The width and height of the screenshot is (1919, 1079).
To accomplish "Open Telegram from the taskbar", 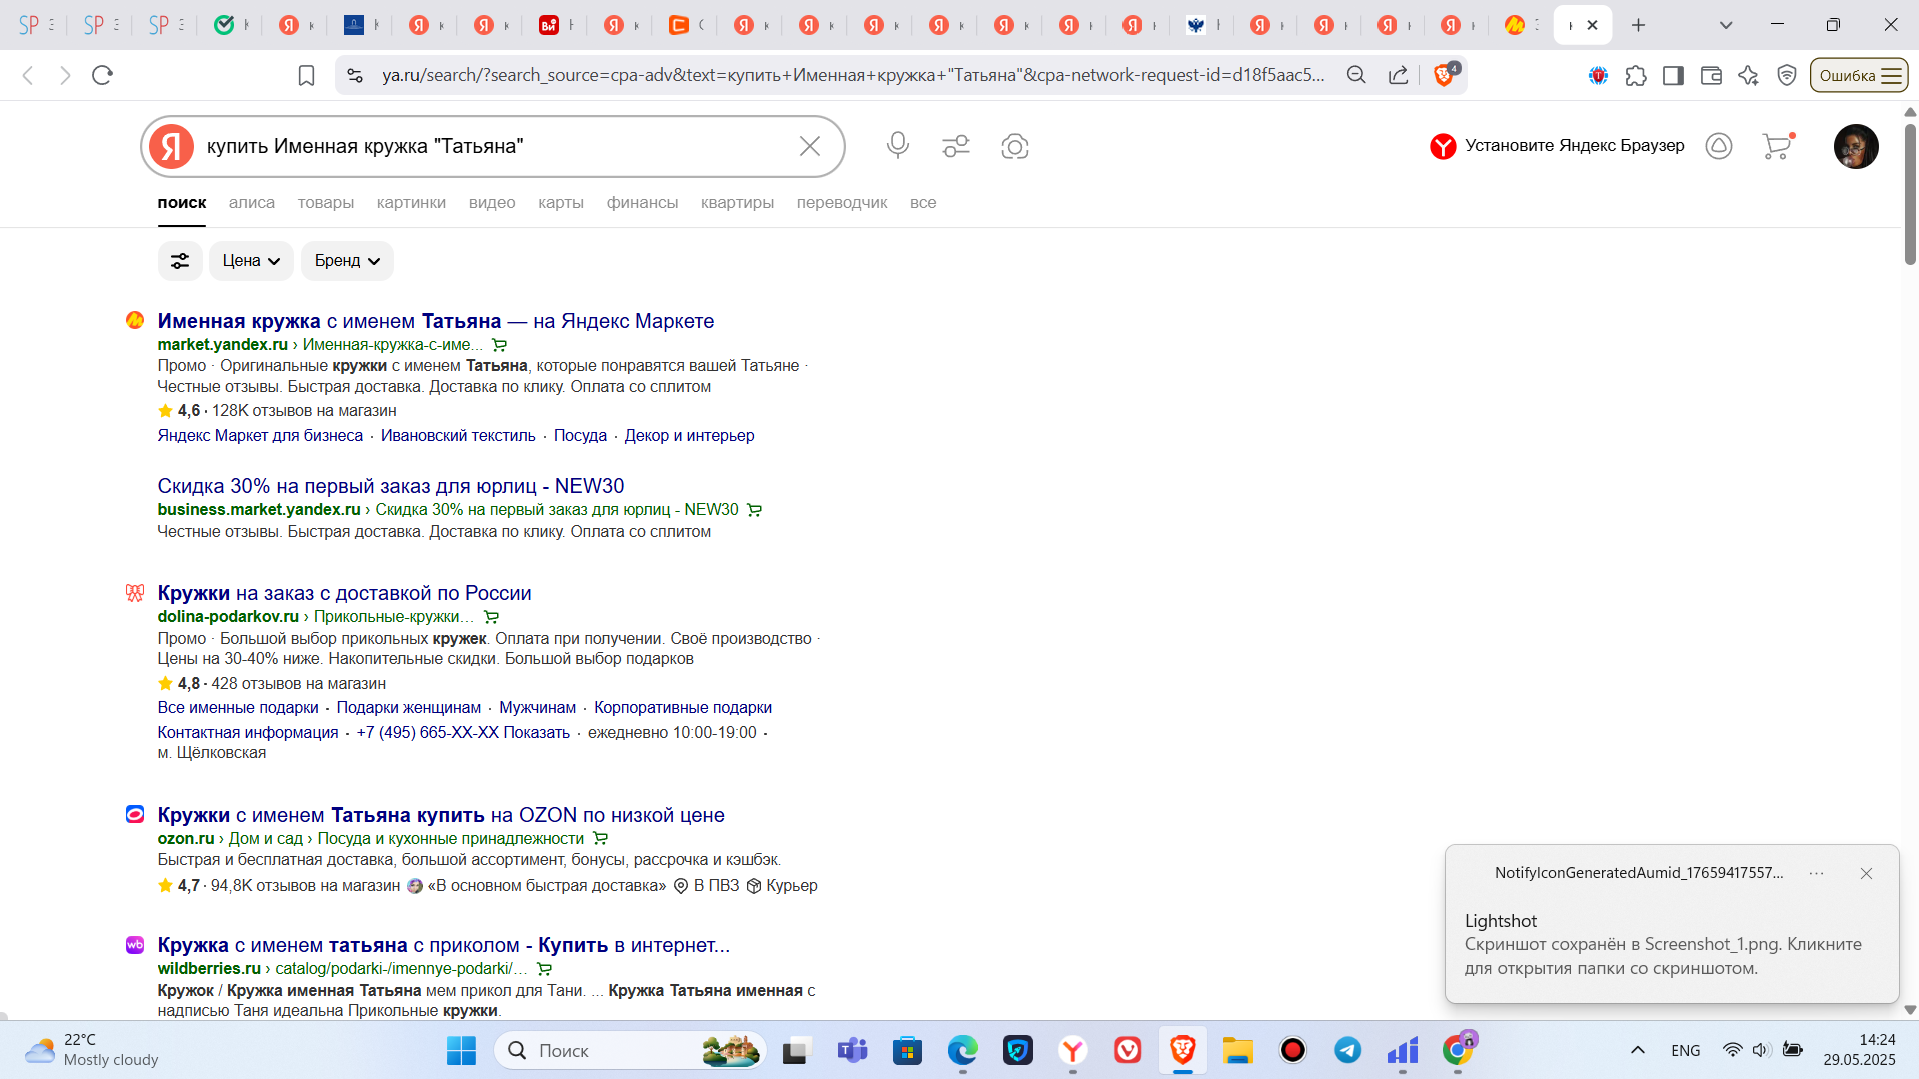I will 1348,1050.
